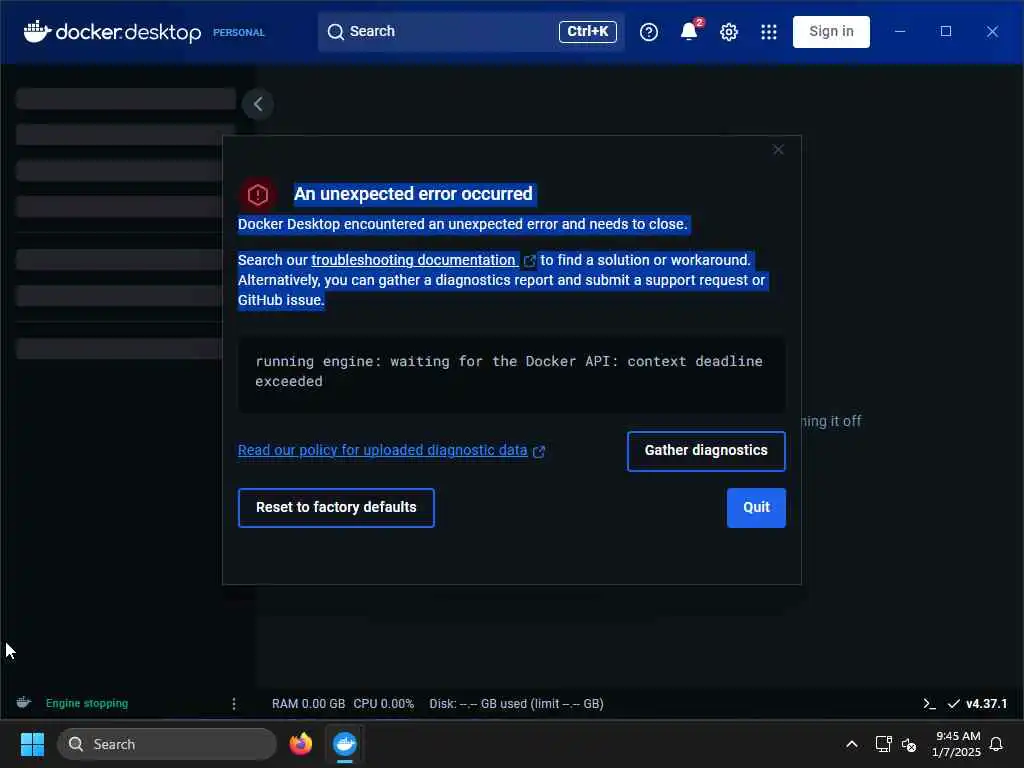The image size is (1024, 768).
Task: Click the CPU 0.00% readout
Action: pos(383,704)
